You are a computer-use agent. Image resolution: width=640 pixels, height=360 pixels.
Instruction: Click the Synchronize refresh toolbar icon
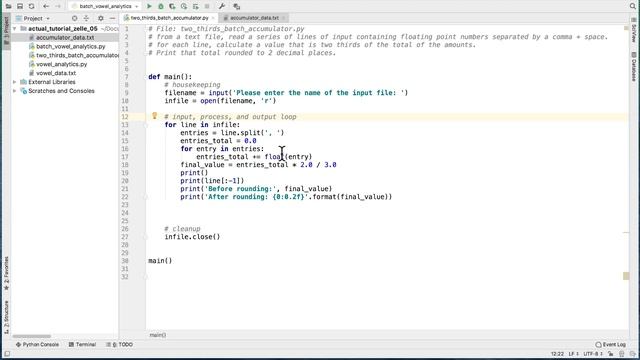point(31,6)
